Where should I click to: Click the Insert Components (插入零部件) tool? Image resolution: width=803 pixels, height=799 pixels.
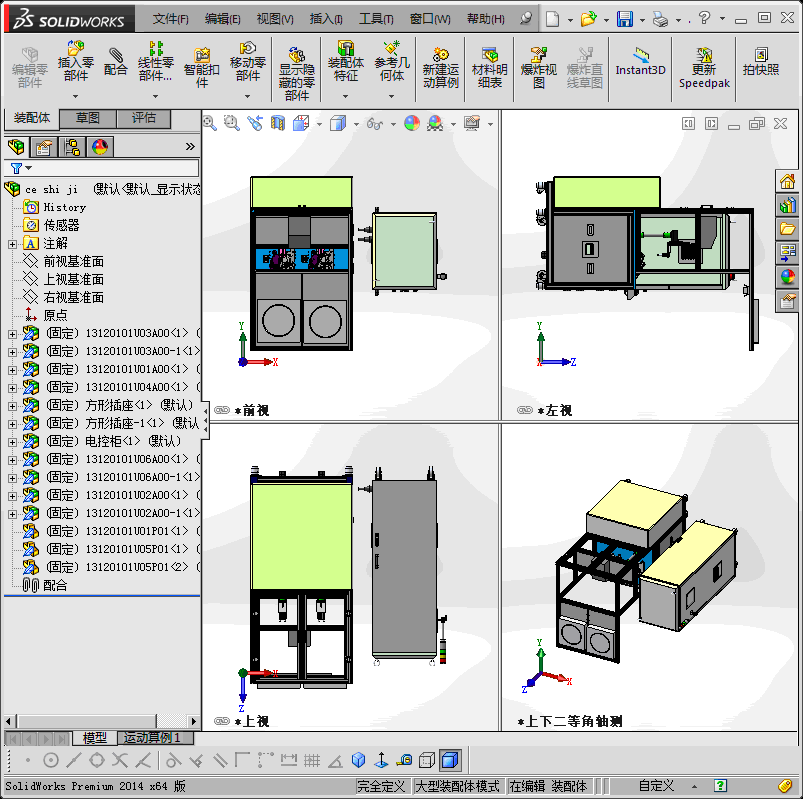pos(76,61)
